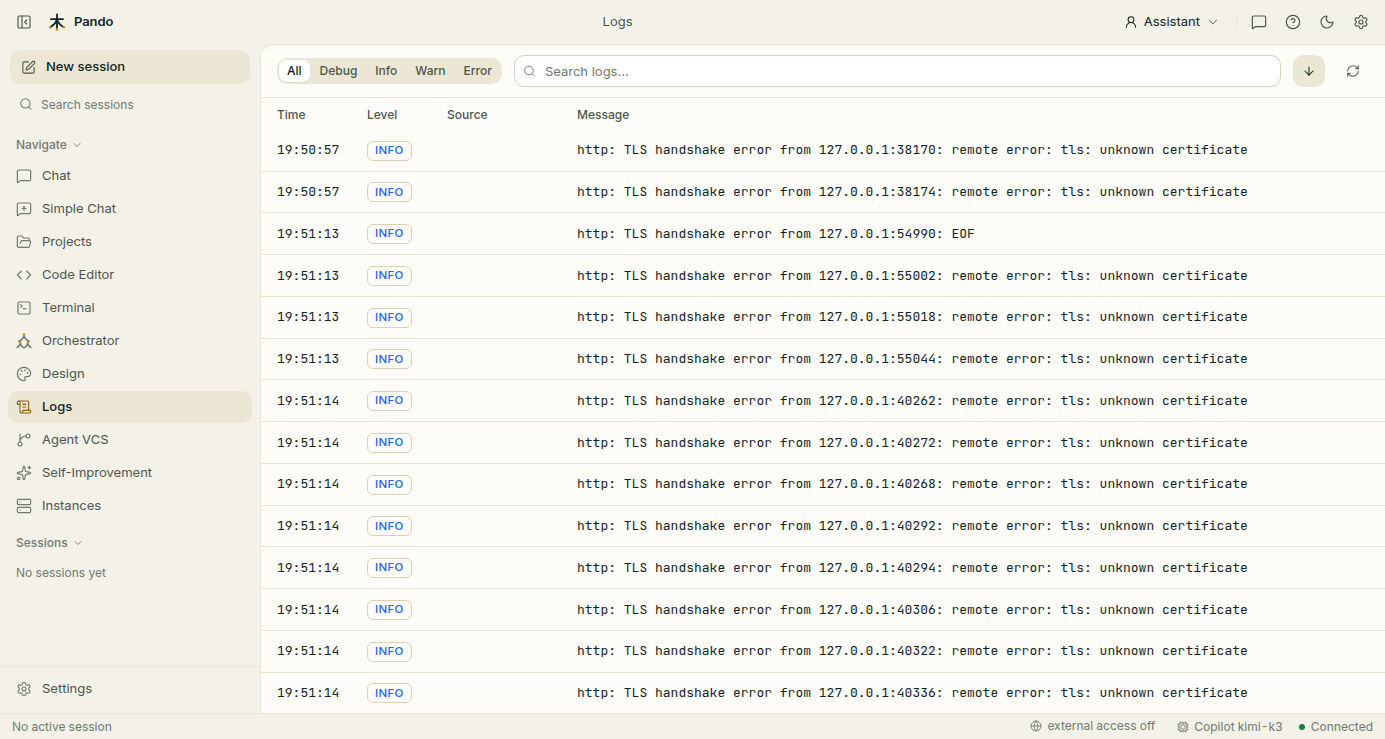This screenshot has height=739, width=1385.
Task: Open the Assistant dropdown
Action: (x=1171, y=22)
